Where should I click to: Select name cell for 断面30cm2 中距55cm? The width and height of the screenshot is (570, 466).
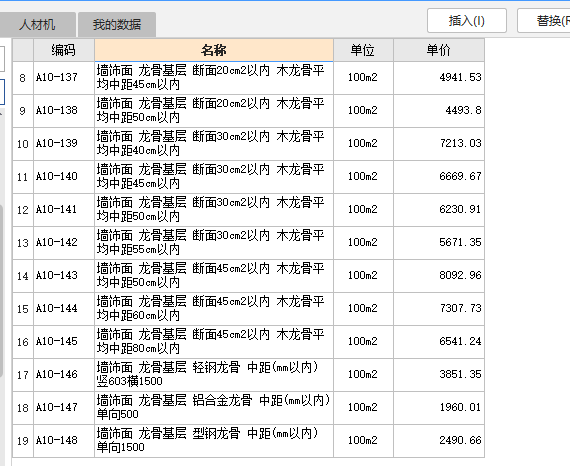point(214,243)
